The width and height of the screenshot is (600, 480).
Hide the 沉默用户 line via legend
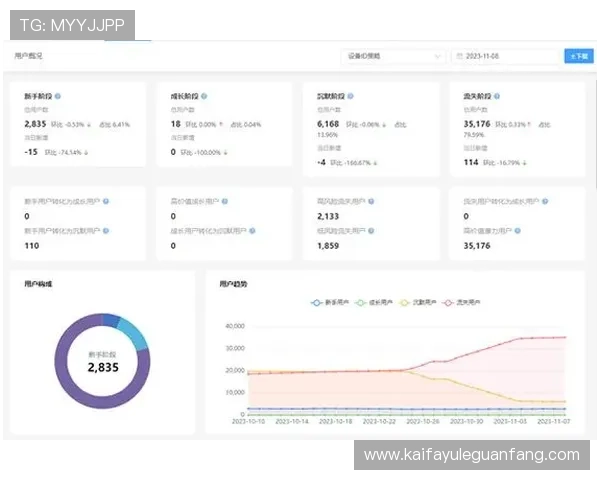point(414,300)
